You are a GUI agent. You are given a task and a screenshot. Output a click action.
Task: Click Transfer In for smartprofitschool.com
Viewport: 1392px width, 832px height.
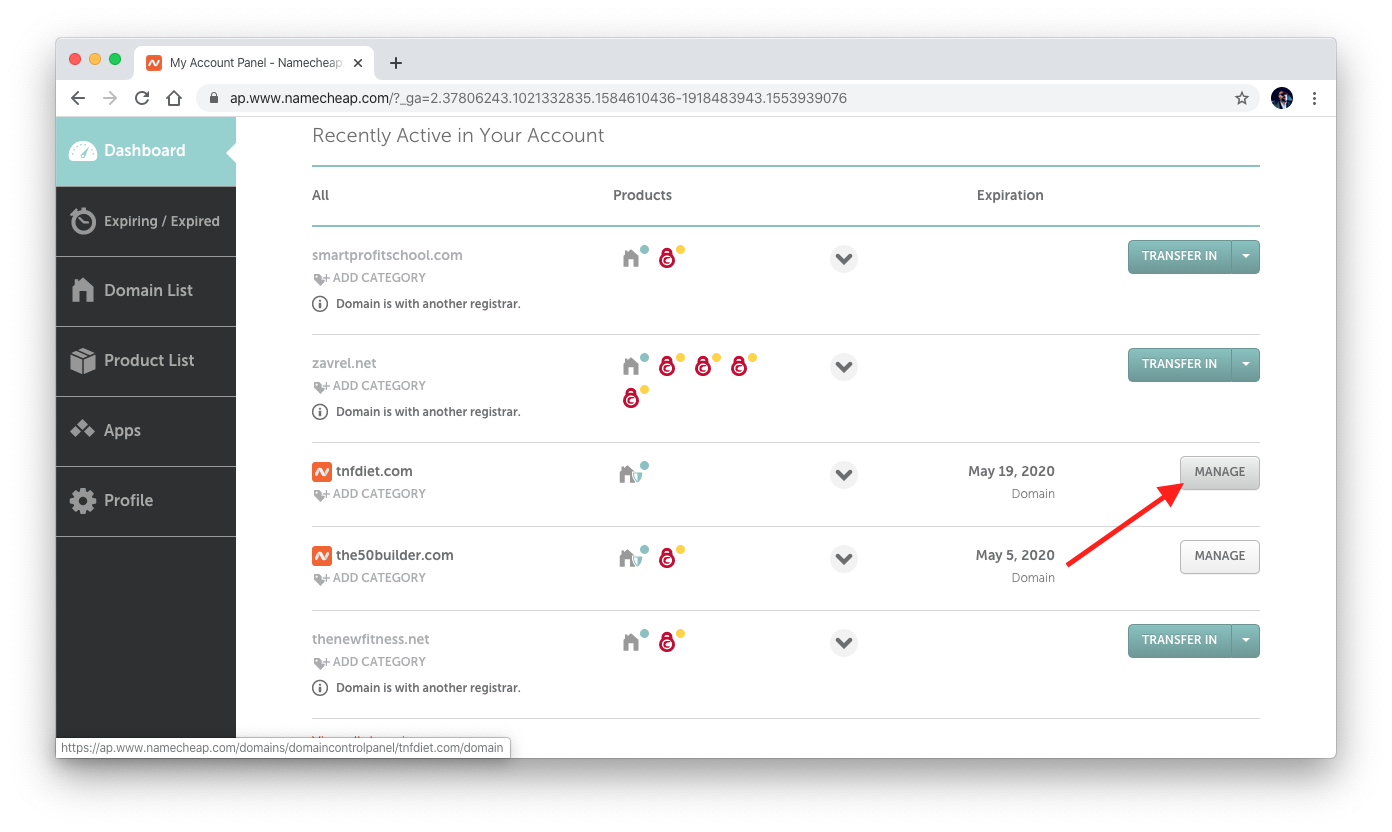[x=1180, y=256]
